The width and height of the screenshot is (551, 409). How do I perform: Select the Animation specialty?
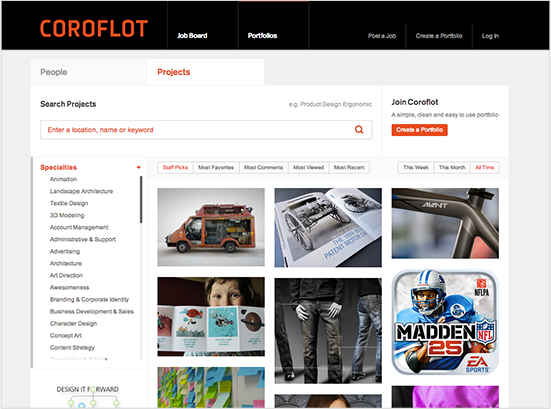[63, 179]
